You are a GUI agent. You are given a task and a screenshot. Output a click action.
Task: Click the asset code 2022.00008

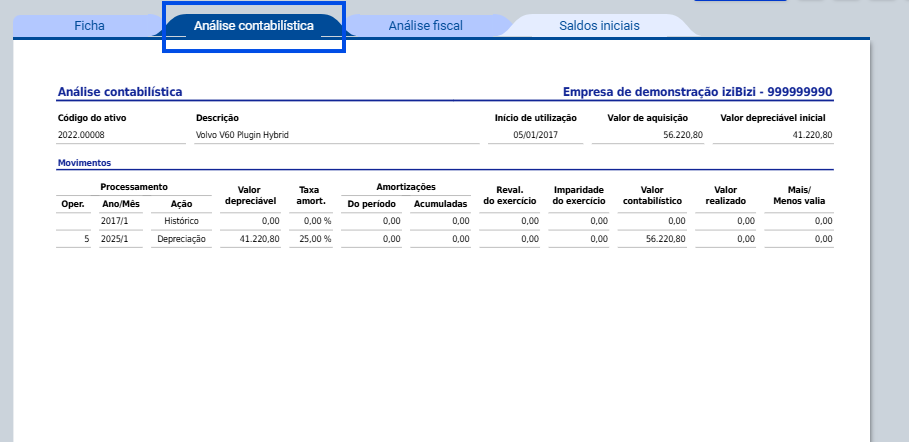(81, 135)
